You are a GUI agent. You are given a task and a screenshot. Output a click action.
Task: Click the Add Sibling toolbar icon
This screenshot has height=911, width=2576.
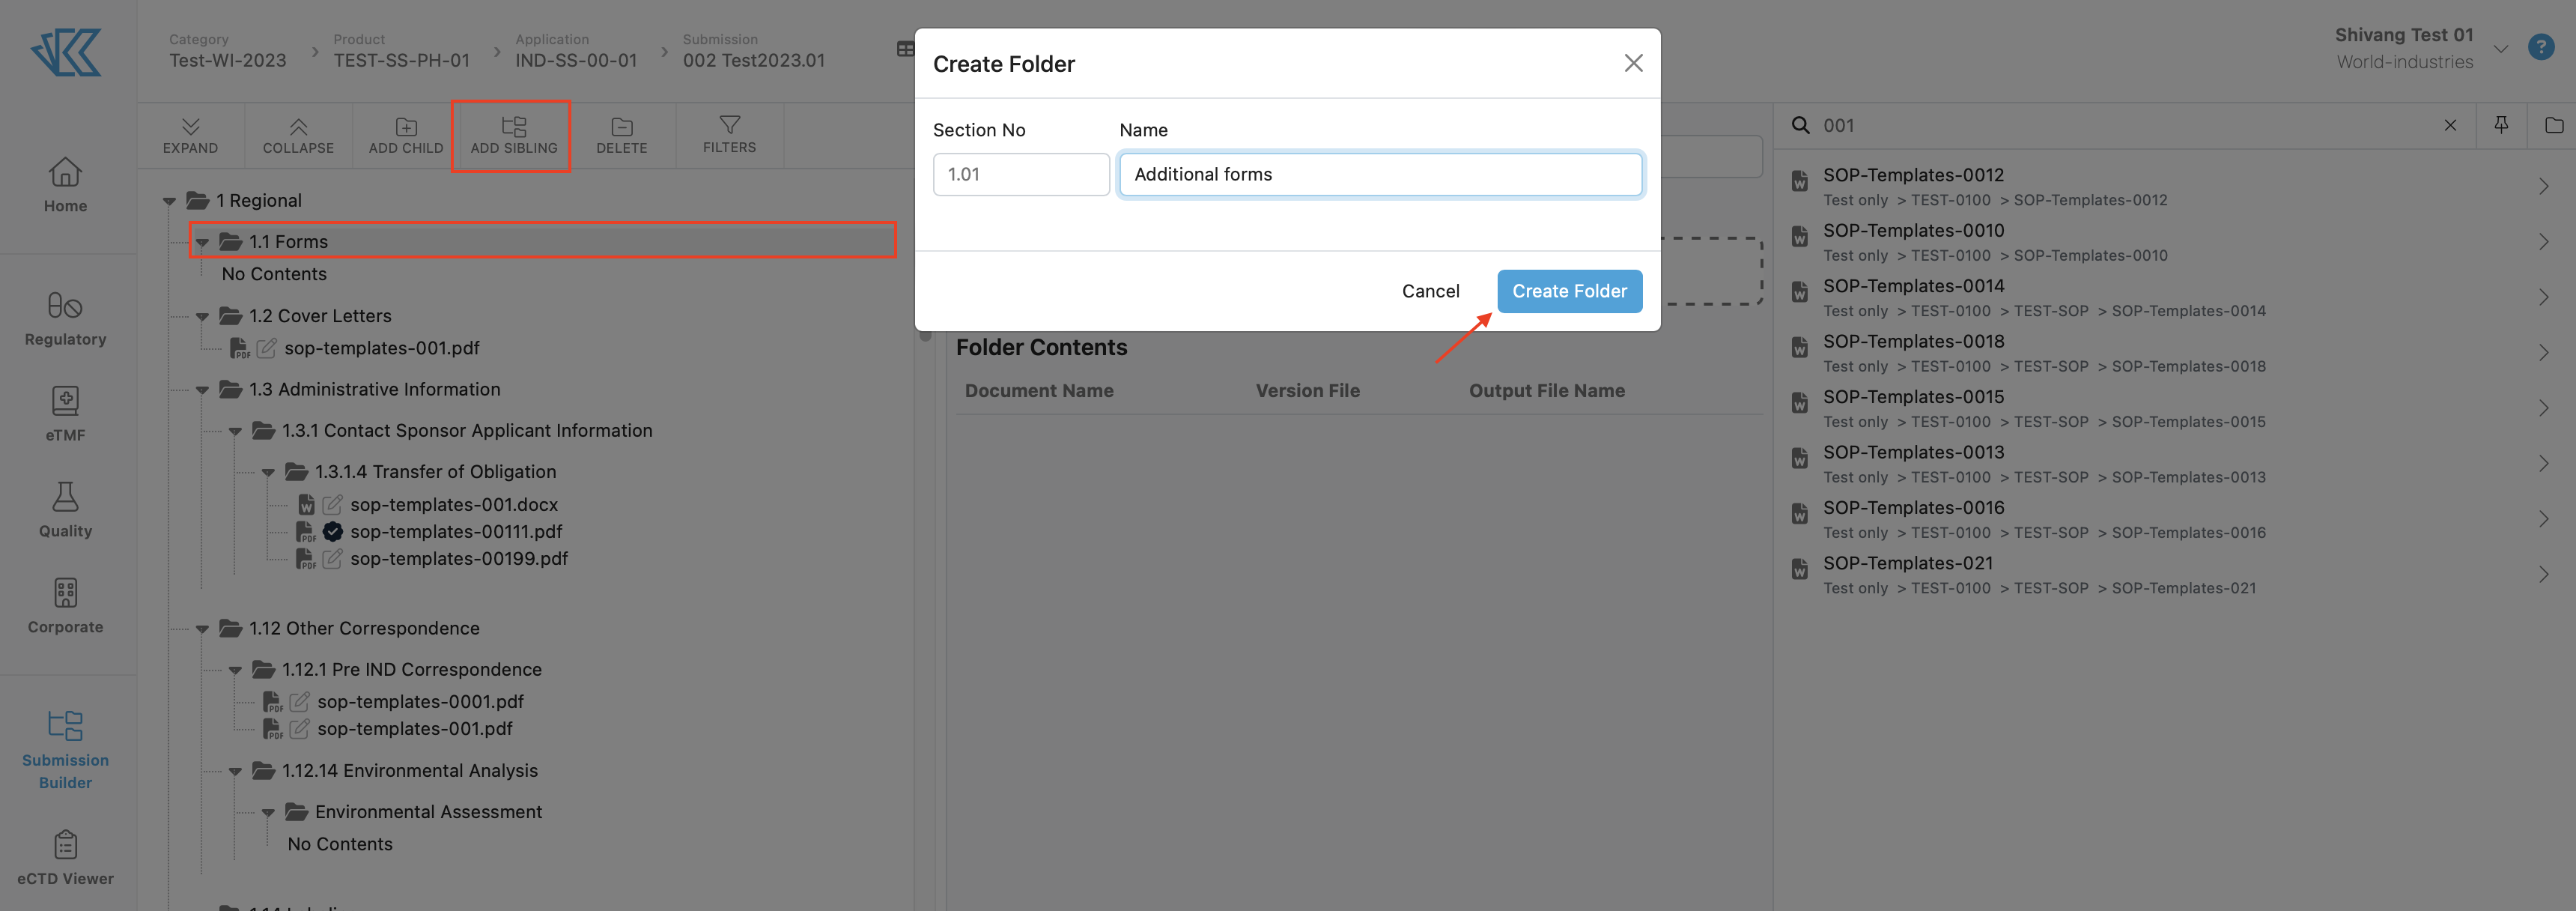point(513,127)
